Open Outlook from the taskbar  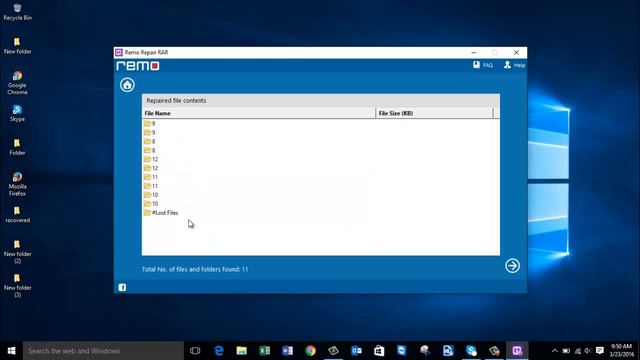[x=356, y=351]
